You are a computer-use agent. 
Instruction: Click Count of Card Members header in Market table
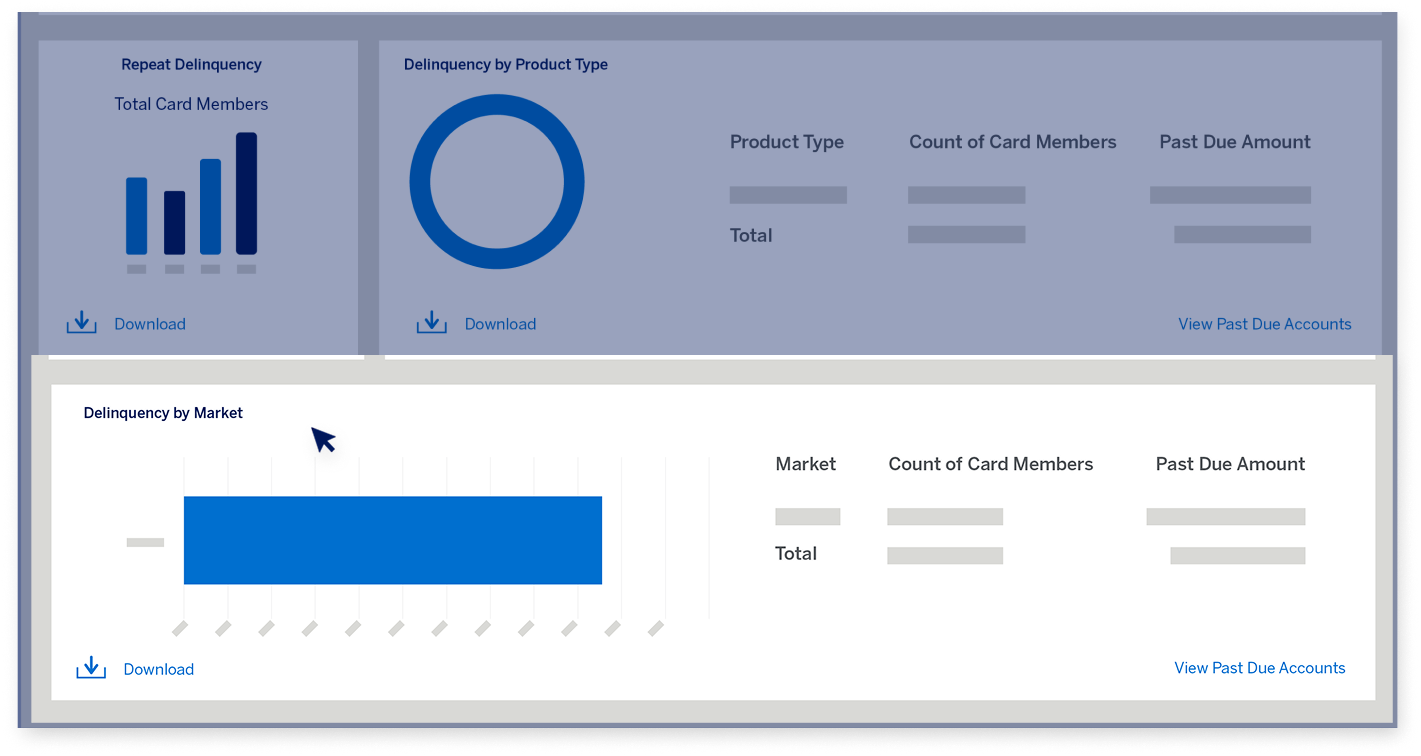(x=990, y=464)
